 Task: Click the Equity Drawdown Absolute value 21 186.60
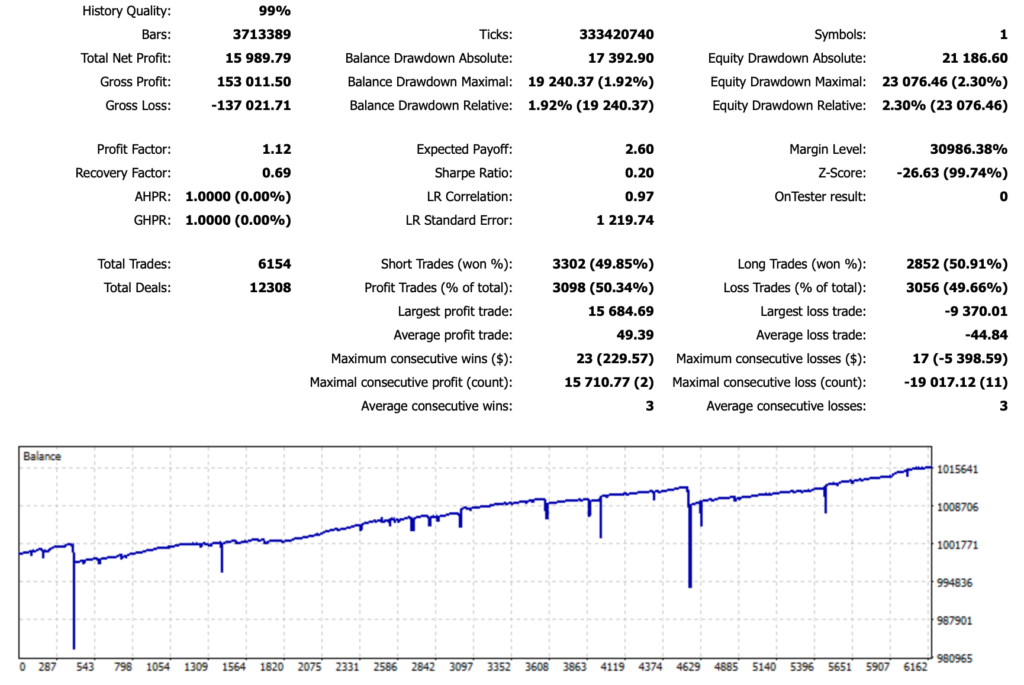coord(968,59)
